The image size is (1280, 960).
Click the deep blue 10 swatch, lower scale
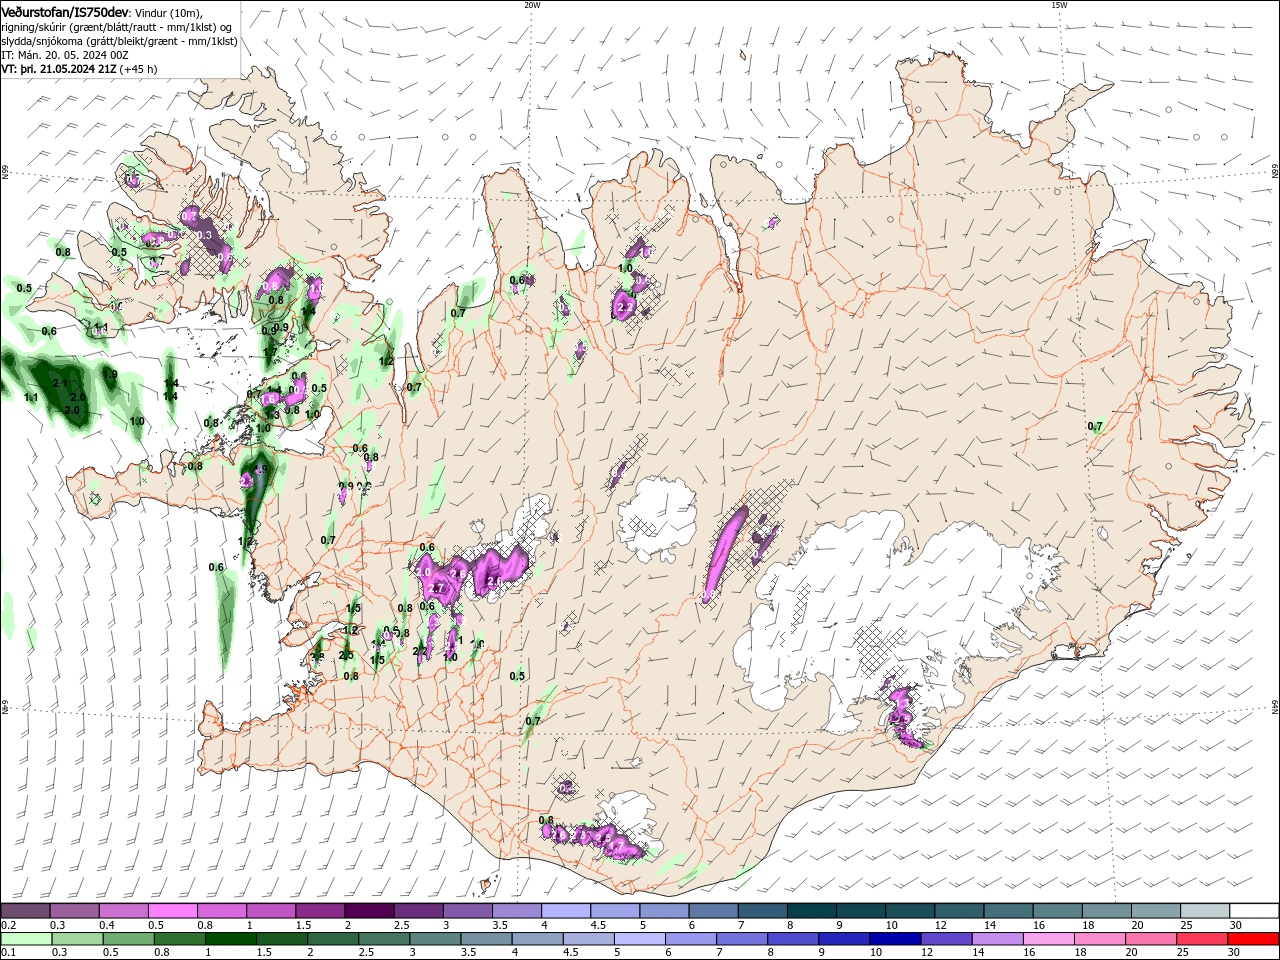pos(895,939)
